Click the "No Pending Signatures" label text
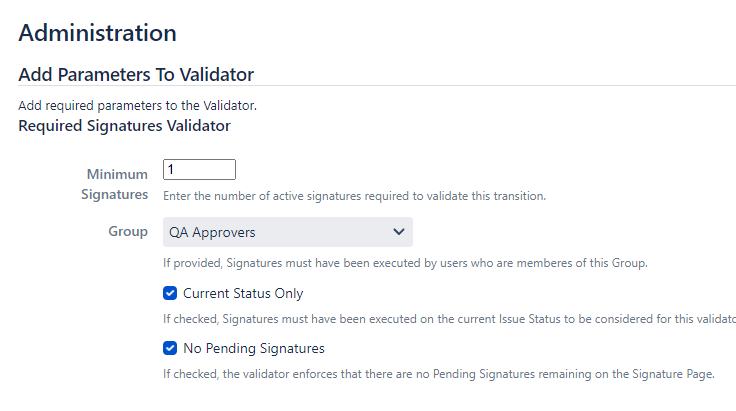This screenshot has width=736, height=411. 254,349
